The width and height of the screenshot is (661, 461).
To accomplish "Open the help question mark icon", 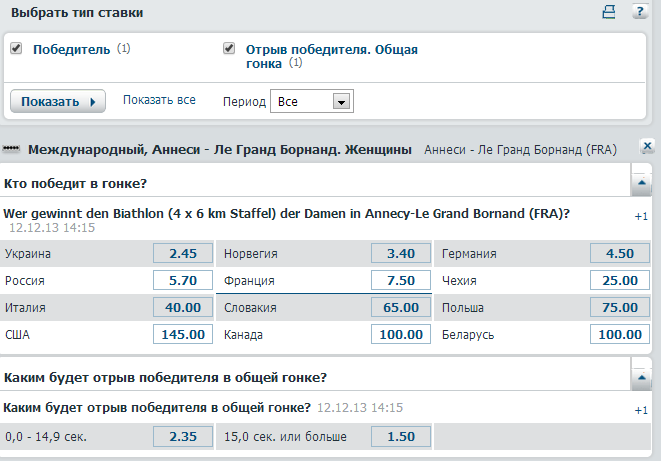I will click(640, 12).
